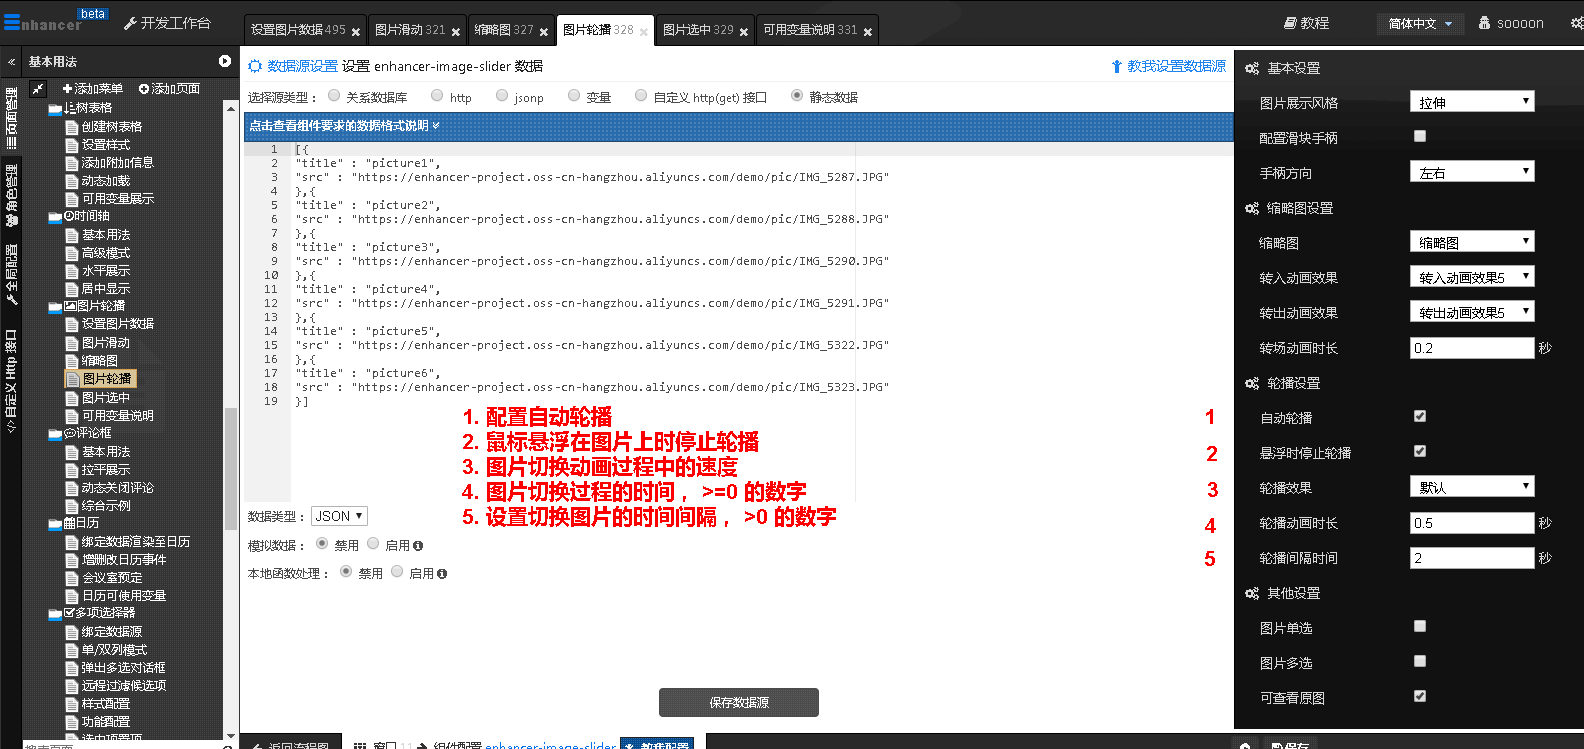Collapse the left sidebar with double-chevron icon
Viewport: 1584px width, 749px height.
(x=11, y=62)
